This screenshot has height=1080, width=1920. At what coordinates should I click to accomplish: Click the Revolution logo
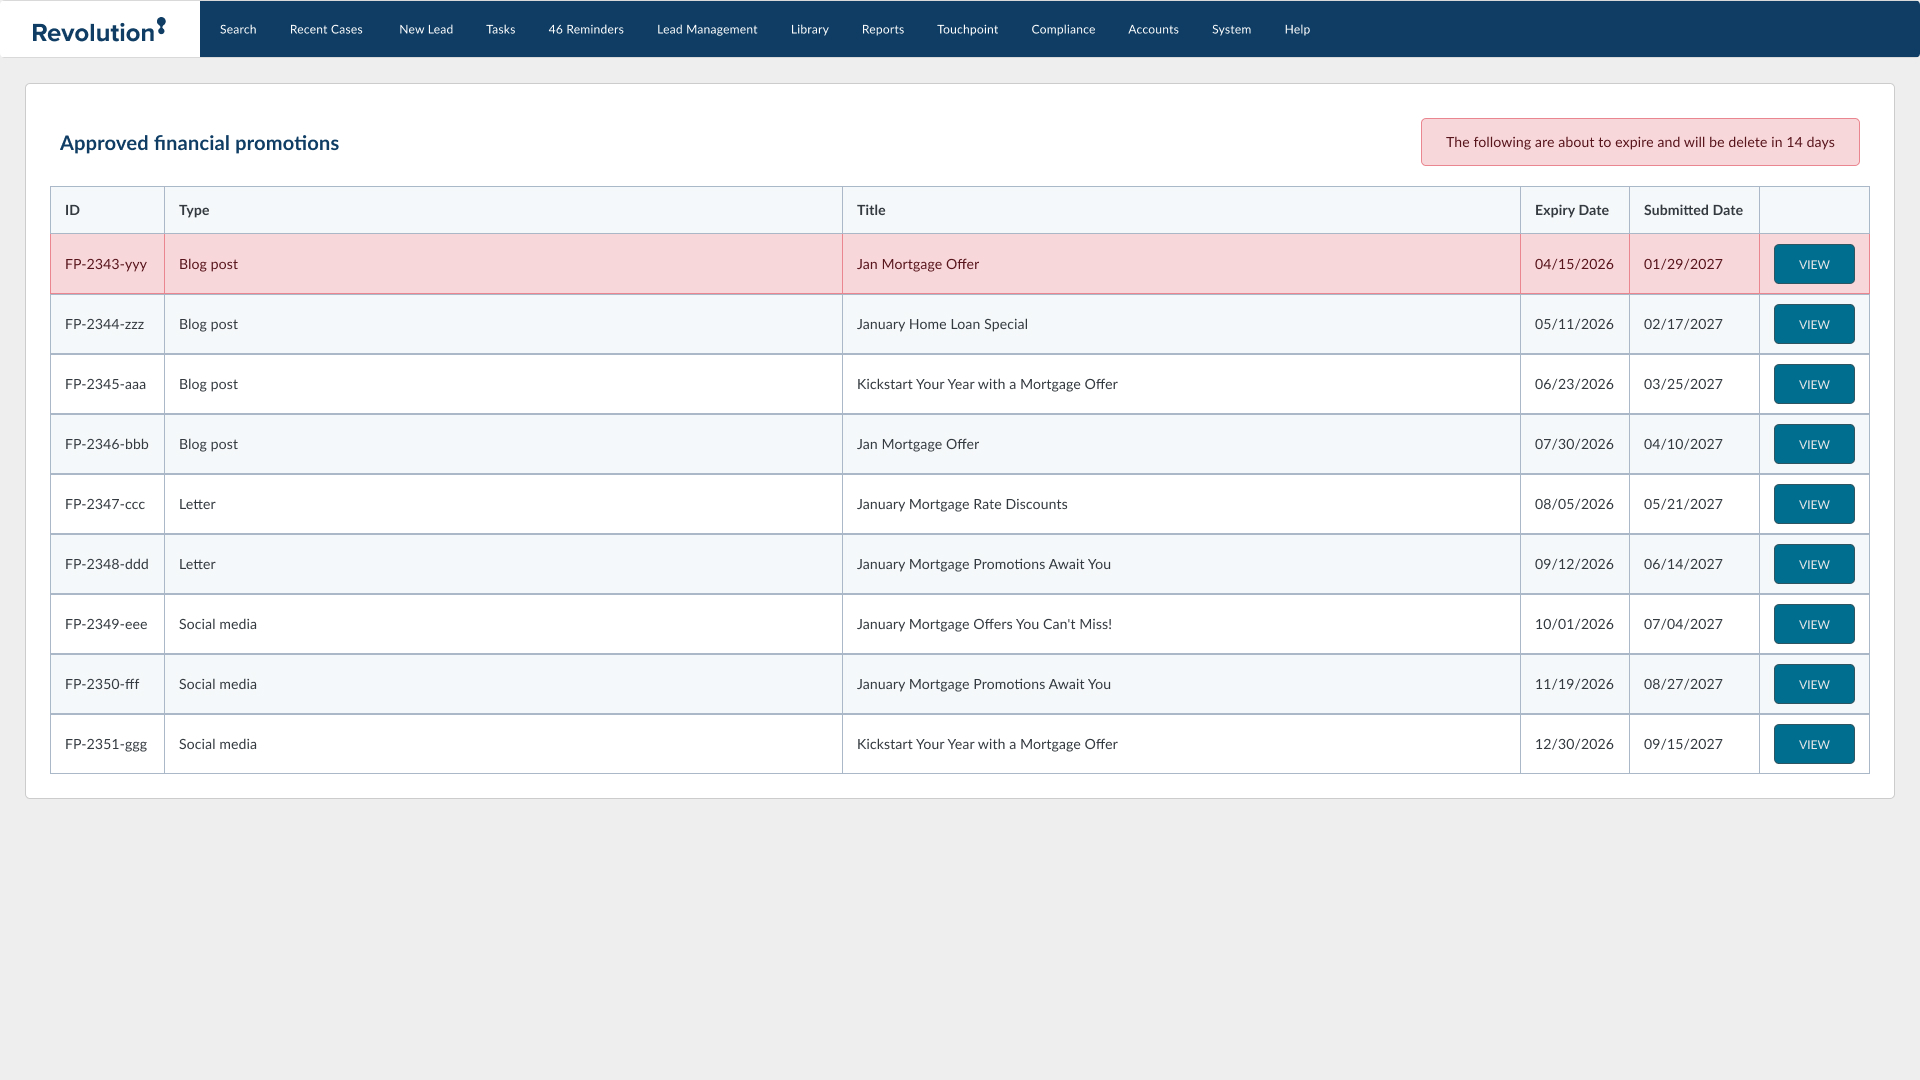pos(99,30)
